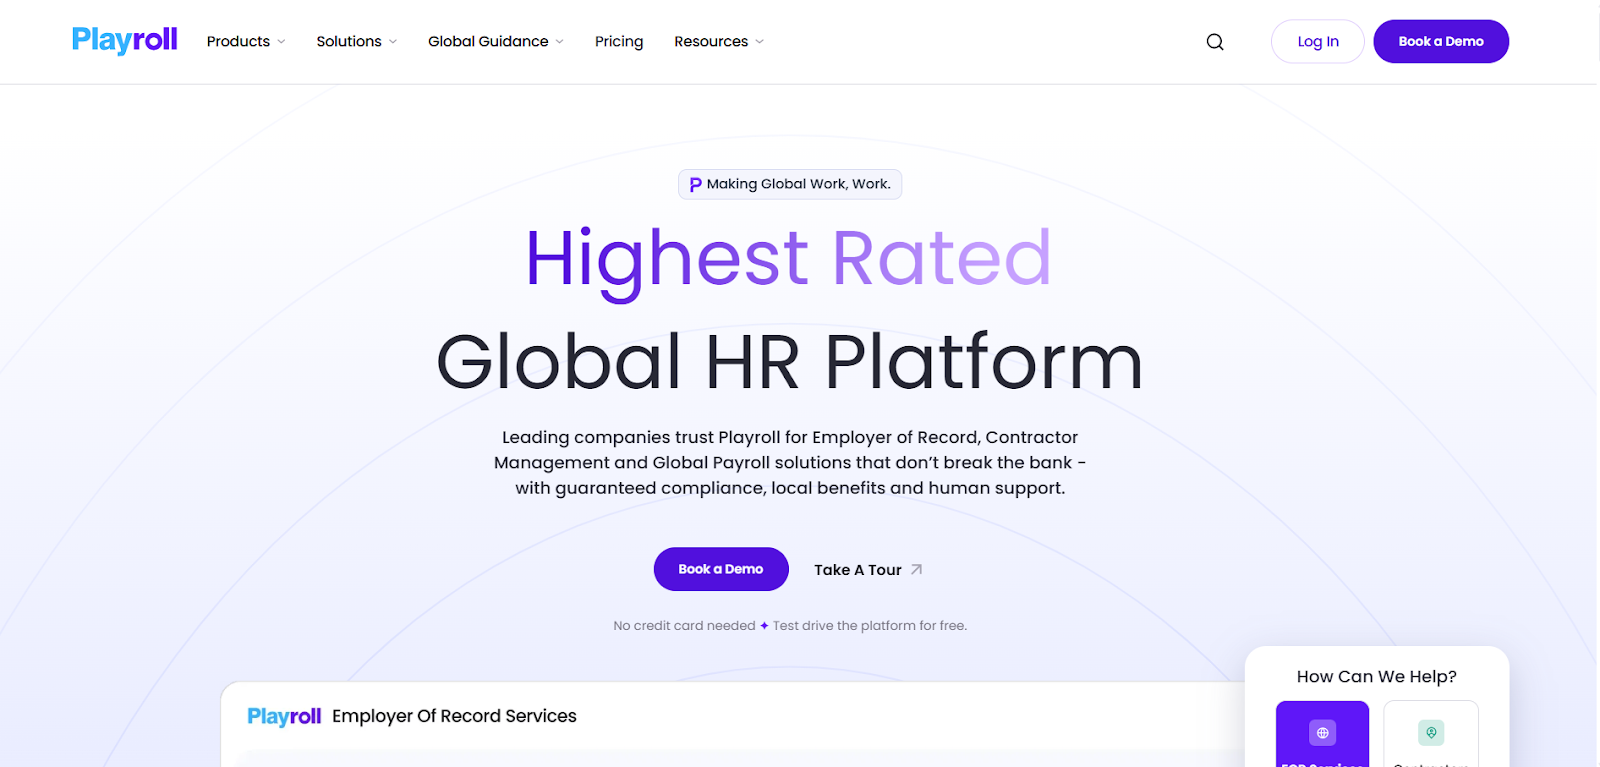This screenshot has width=1600, height=767.
Task: Click the Employer Of Record Services title
Action: point(454,716)
